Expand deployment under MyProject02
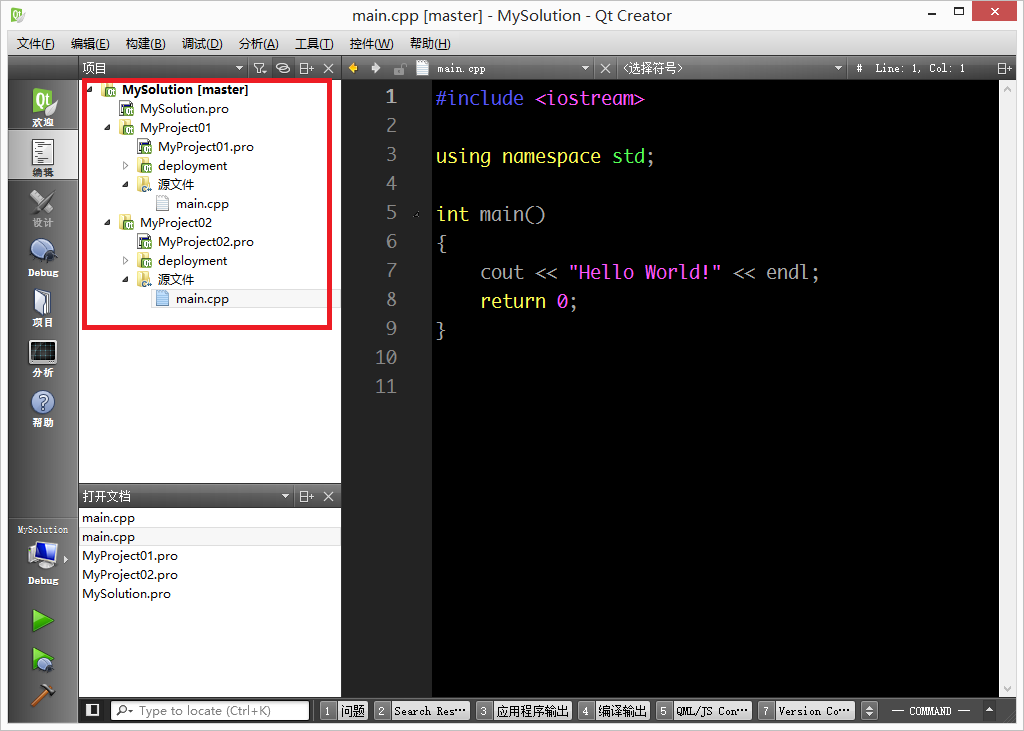This screenshot has height=731, width=1024. [x=125, y=261]
